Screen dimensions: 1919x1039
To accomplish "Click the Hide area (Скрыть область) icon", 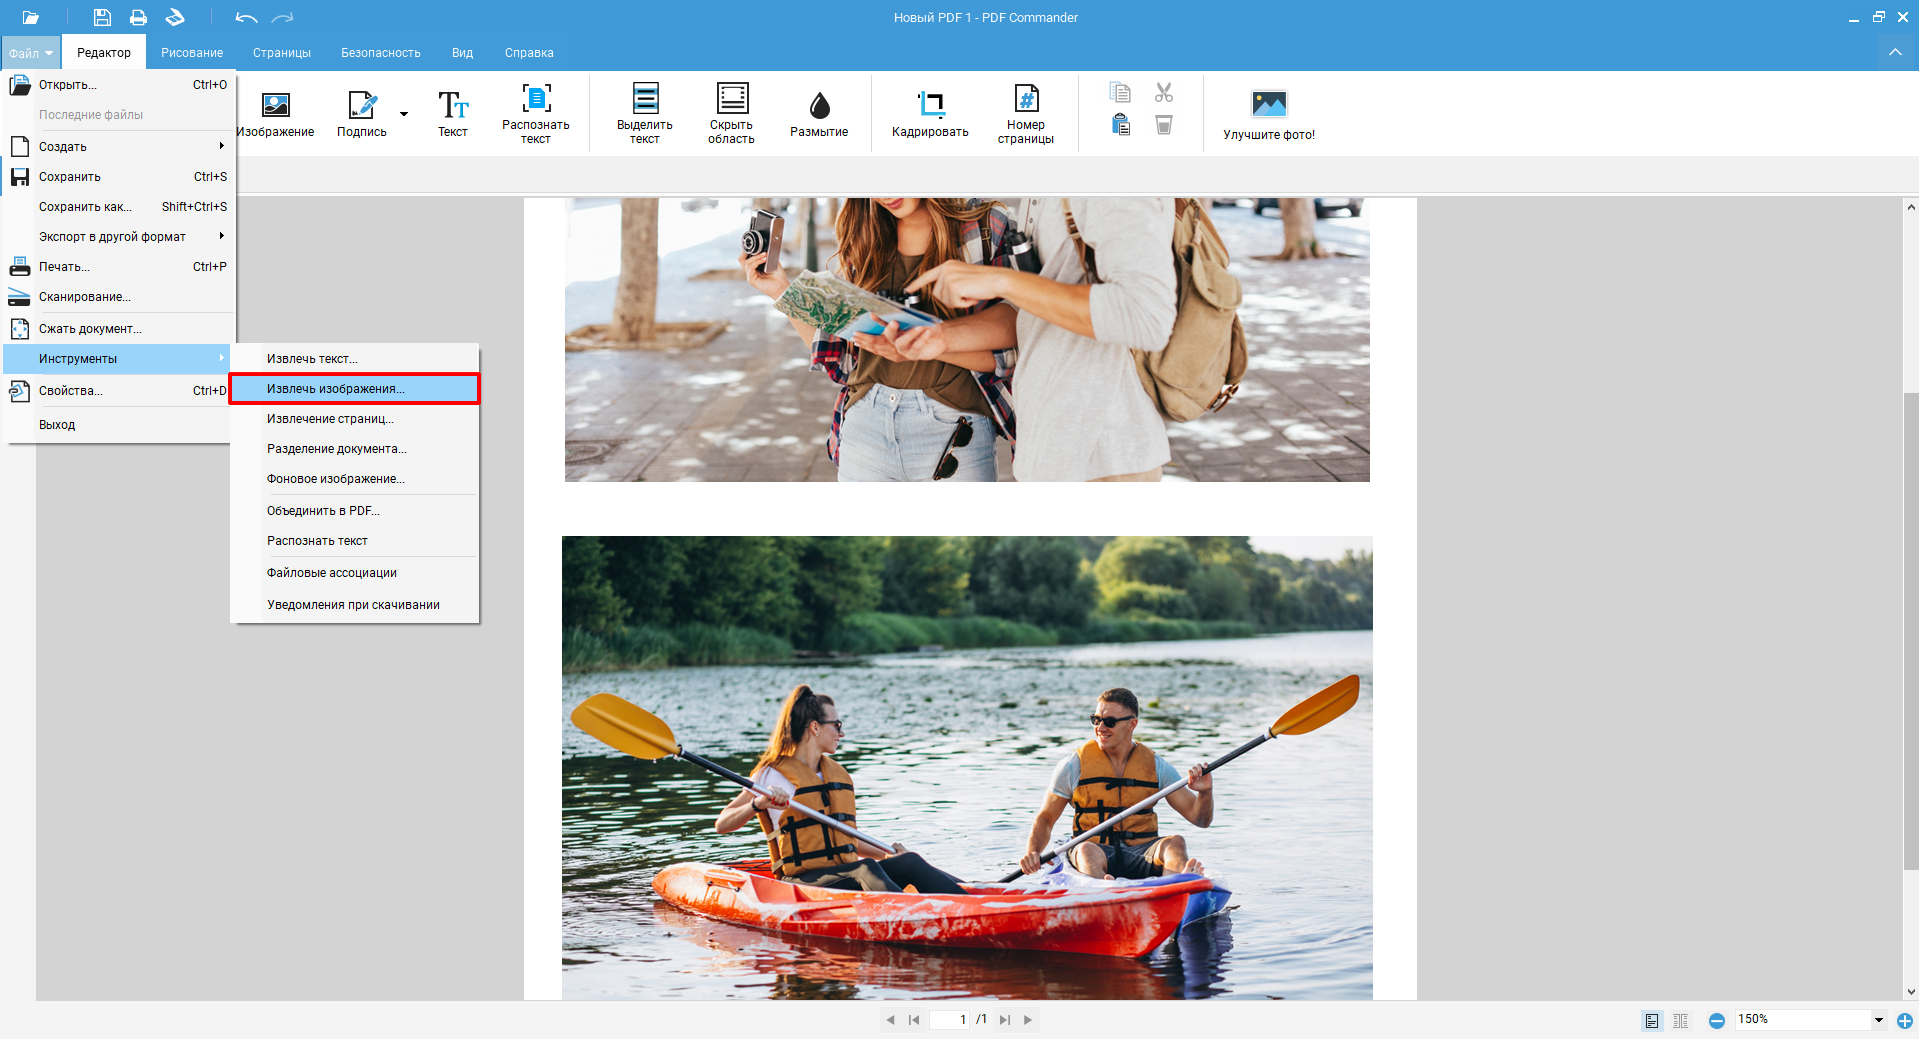I will [731, 99].
